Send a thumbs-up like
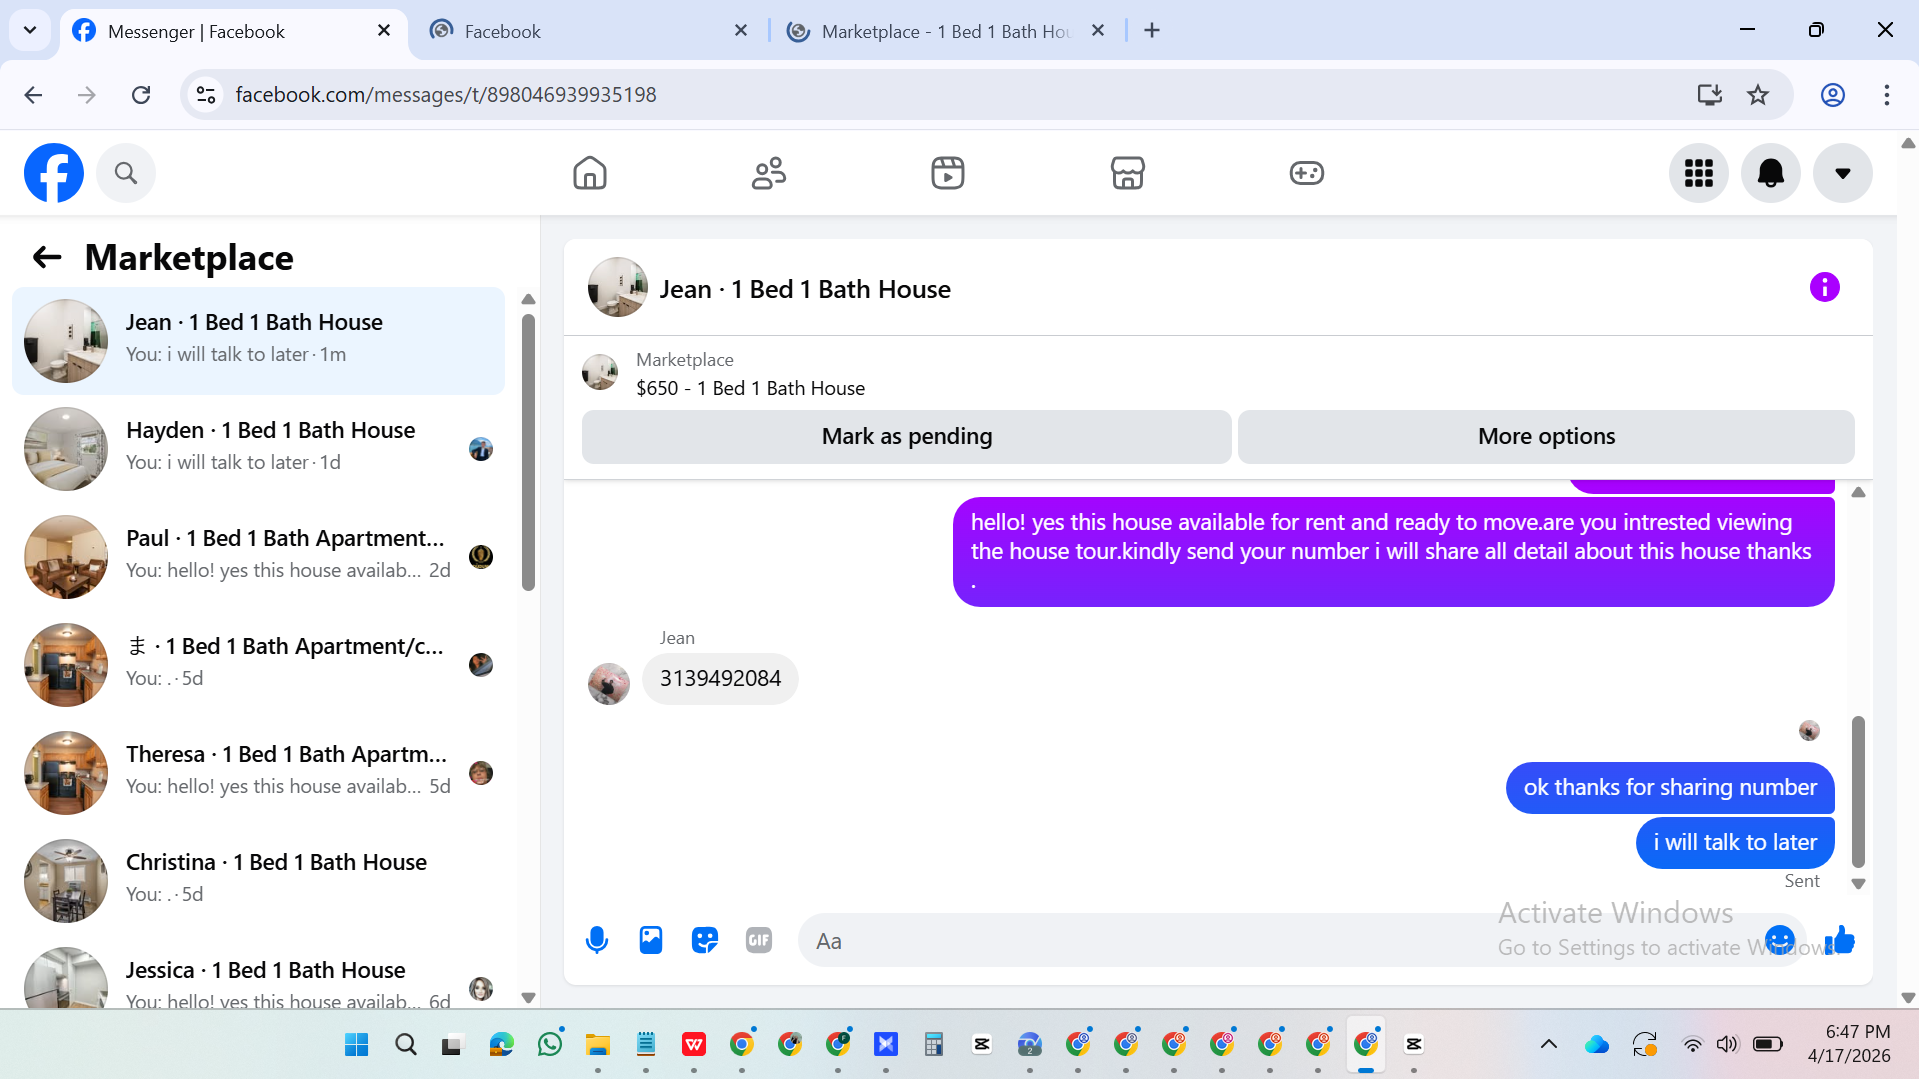This screenshot has height=1079, width=1919. [1840, 940]
